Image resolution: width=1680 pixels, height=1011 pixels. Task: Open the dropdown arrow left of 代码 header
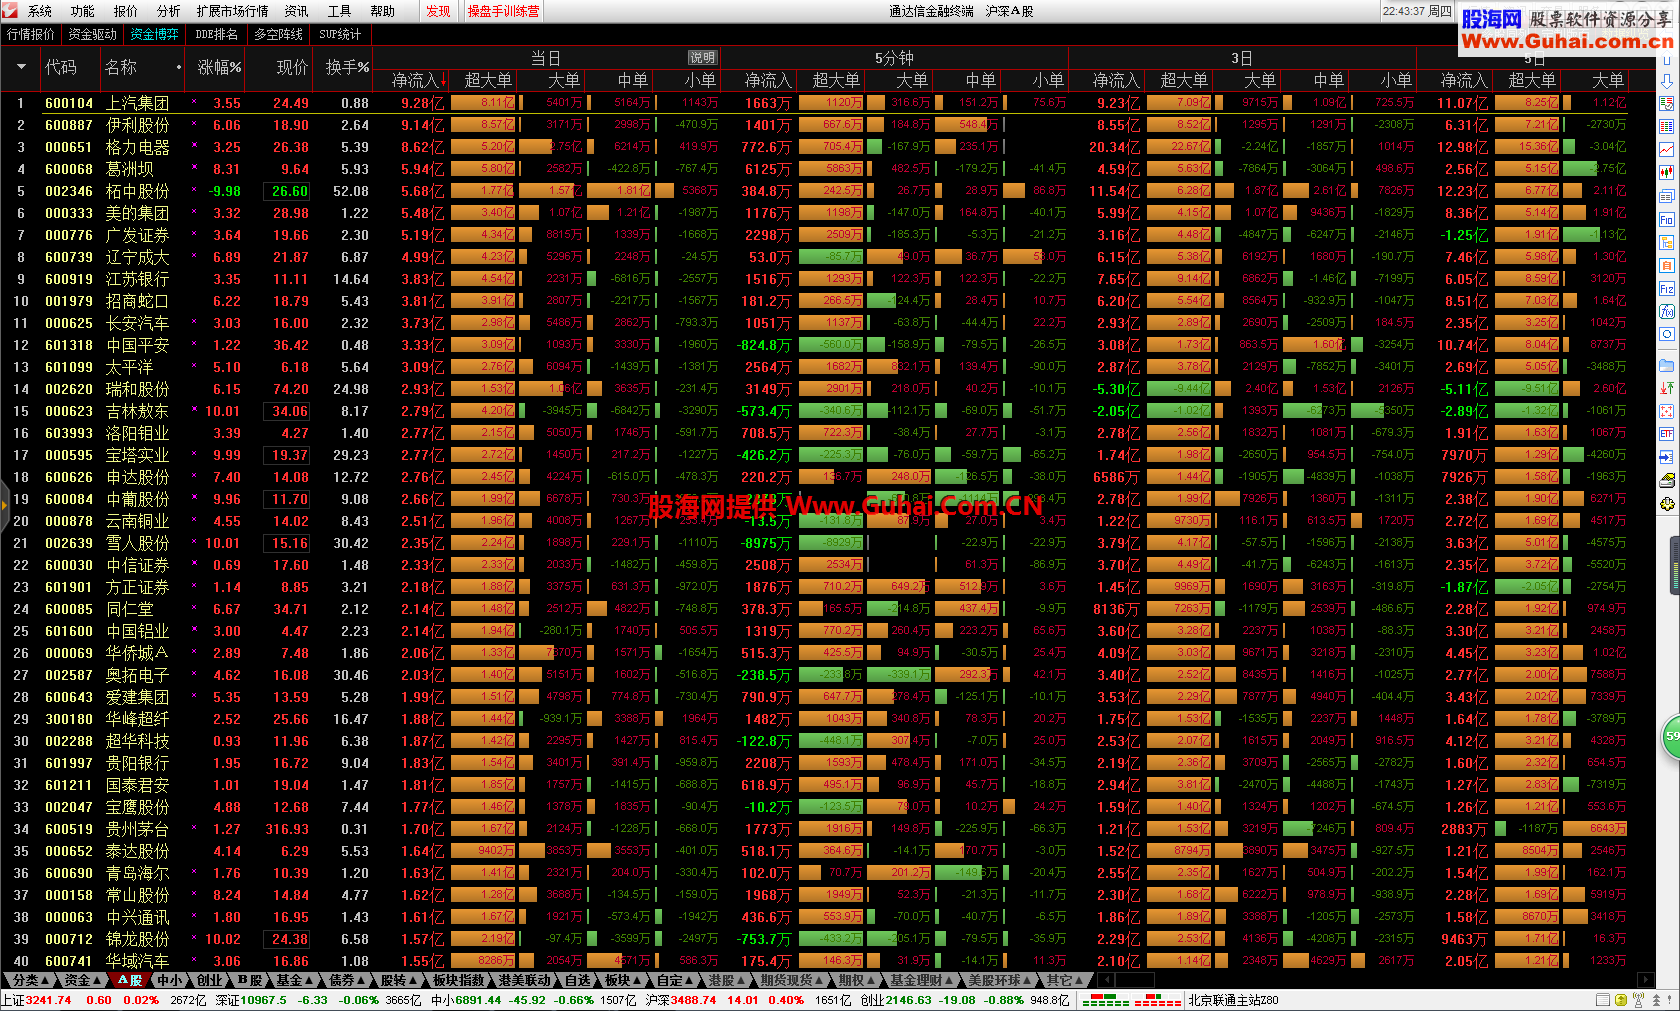pyautogui.click(x=21, y=67)
